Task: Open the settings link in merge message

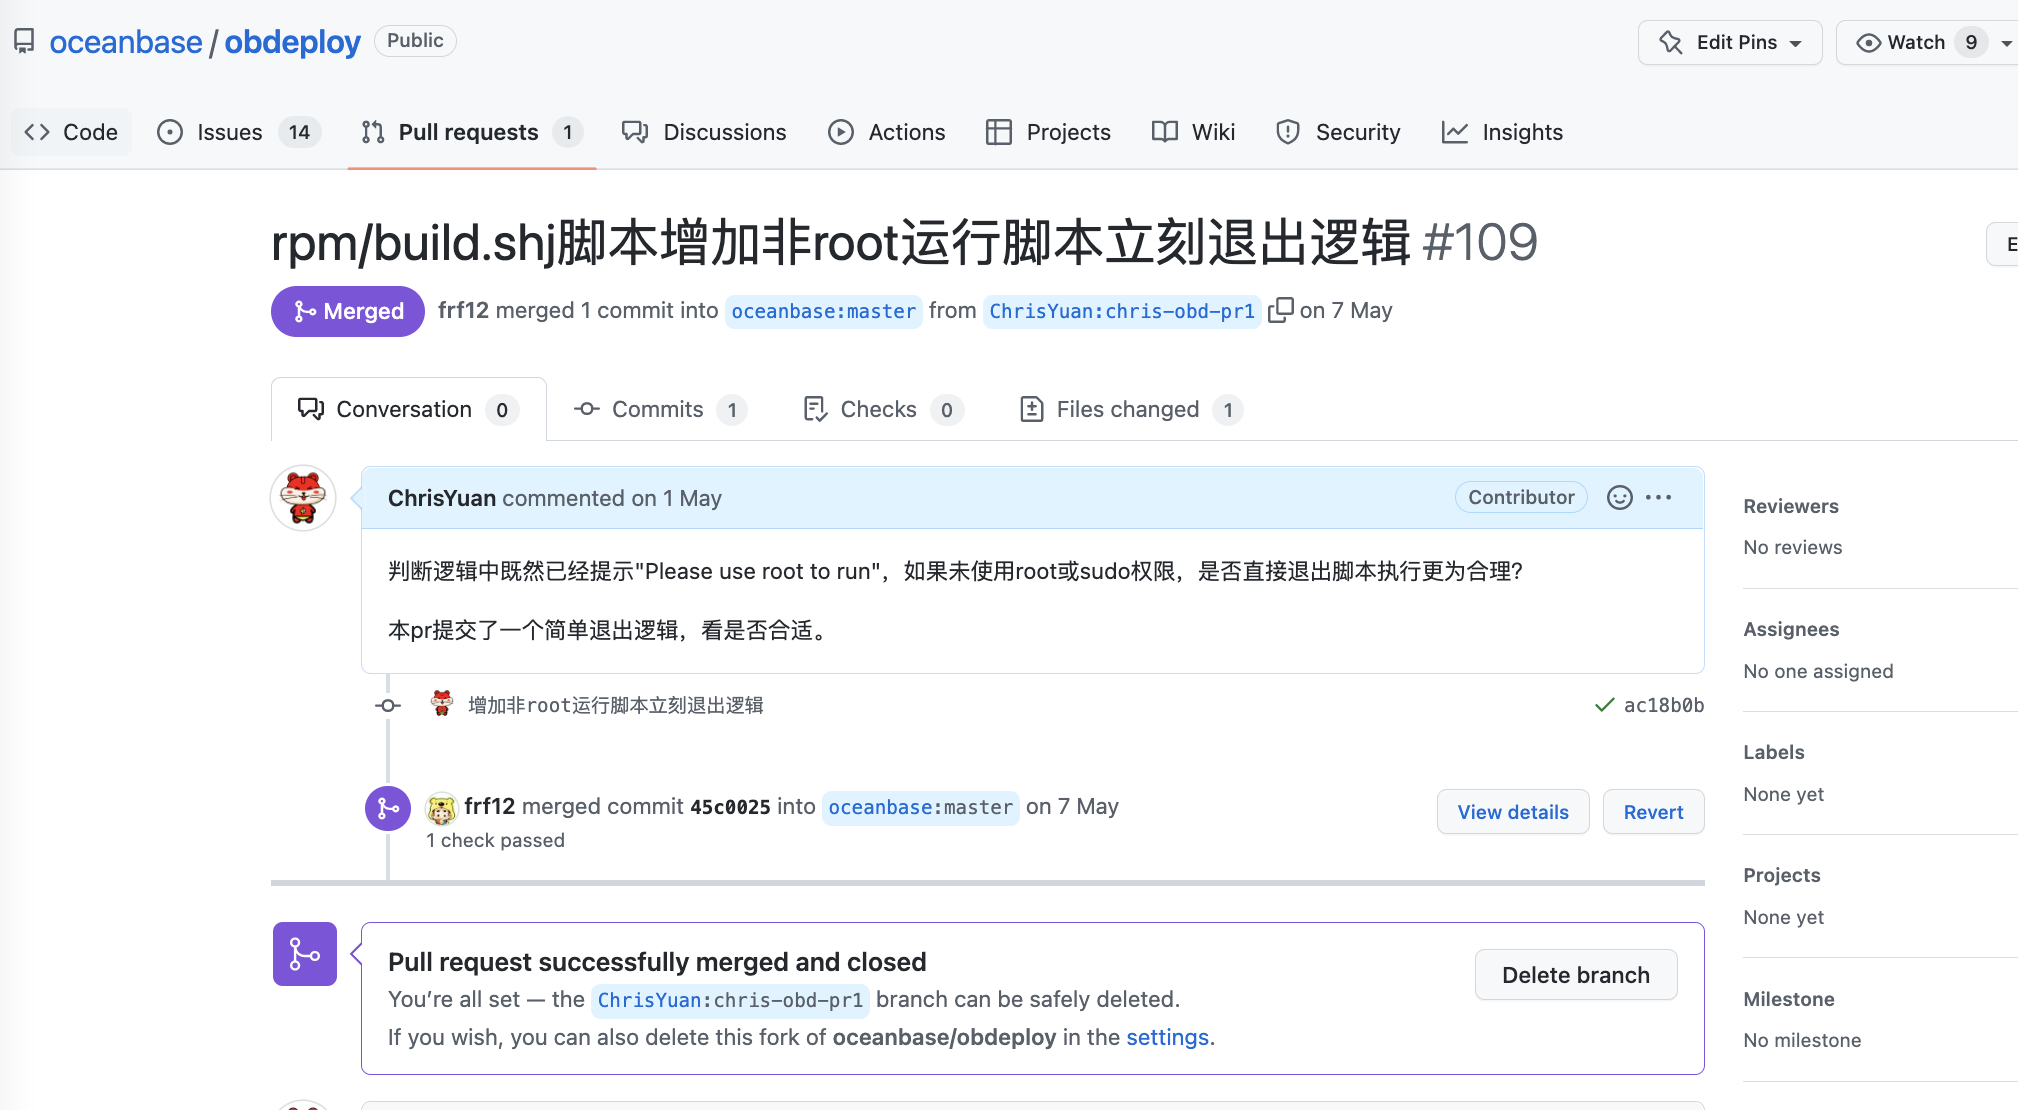Action: pos(1167,1037)
